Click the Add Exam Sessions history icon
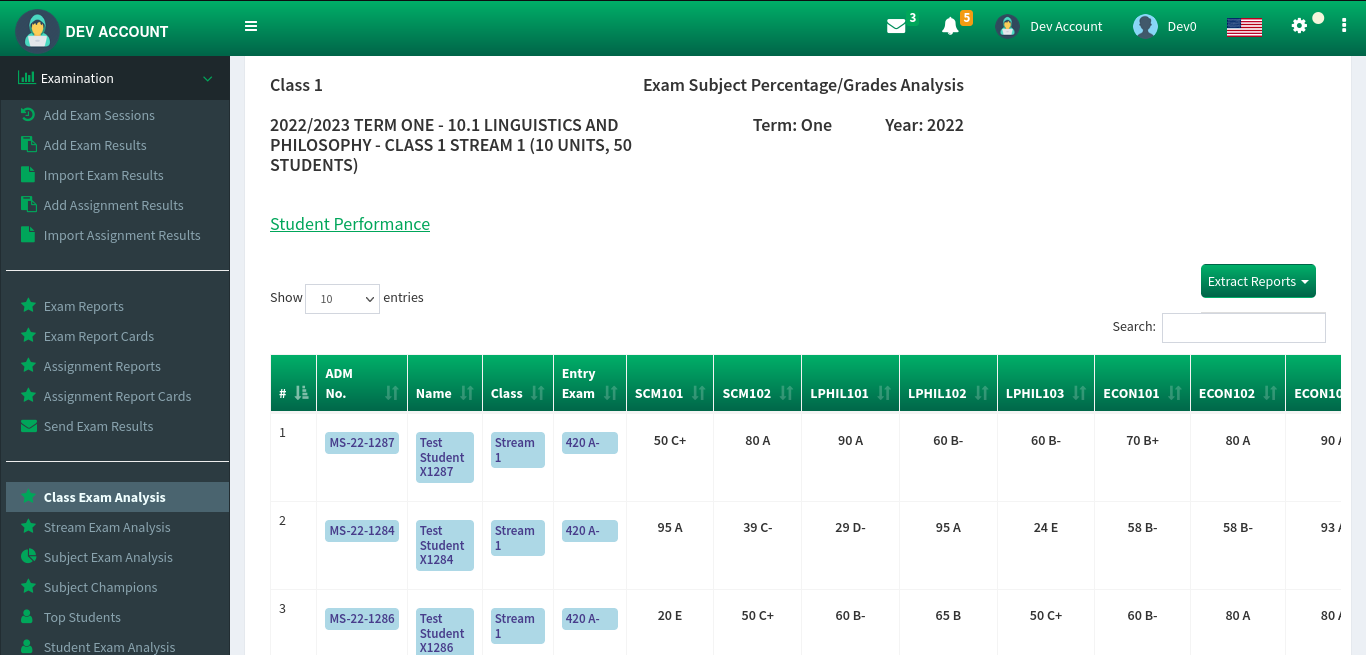The image size is (1366, 655). [28, 115]
